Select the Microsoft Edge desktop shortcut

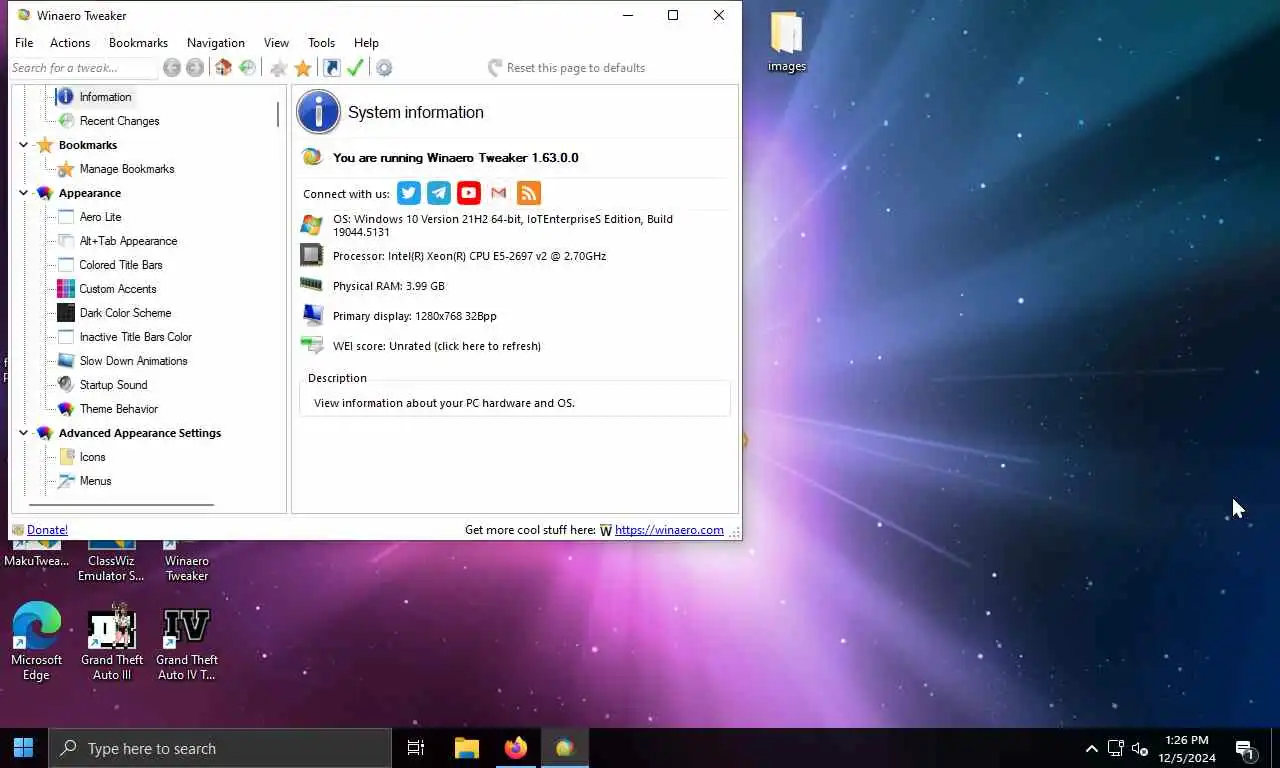click(36, 641)
